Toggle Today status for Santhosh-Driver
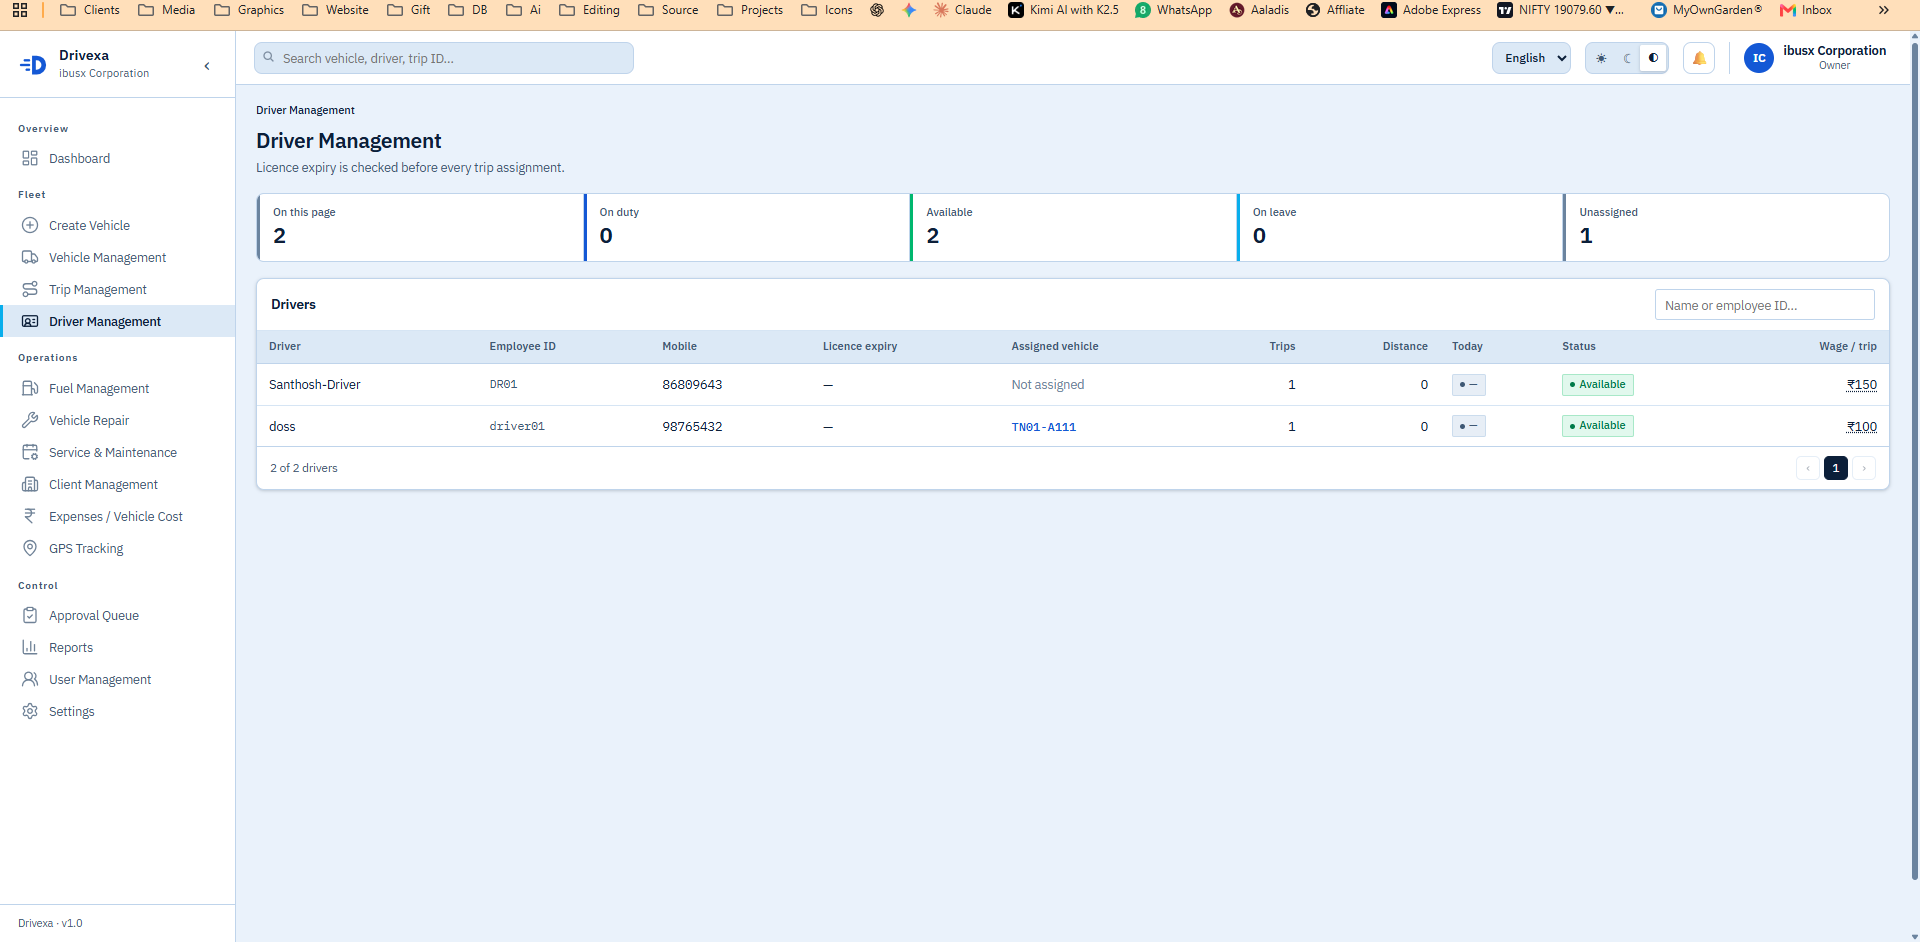The height and width of the screenshot is (942, 1920). [1468, 384]
